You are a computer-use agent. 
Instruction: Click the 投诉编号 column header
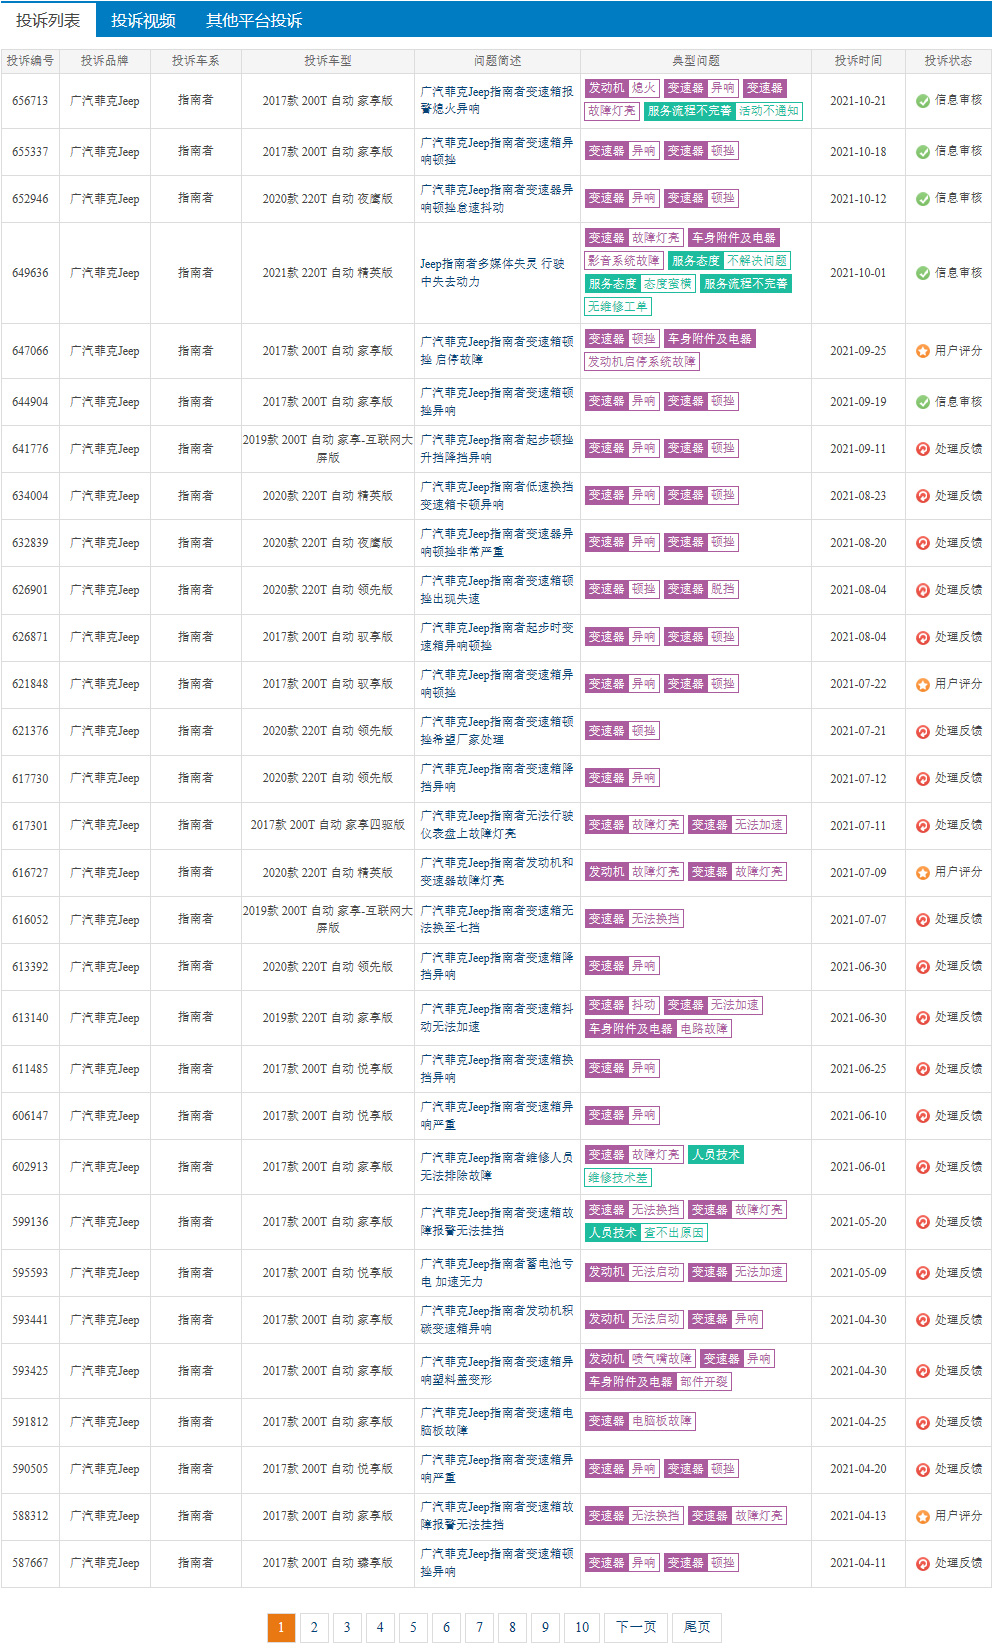(30, 61)
